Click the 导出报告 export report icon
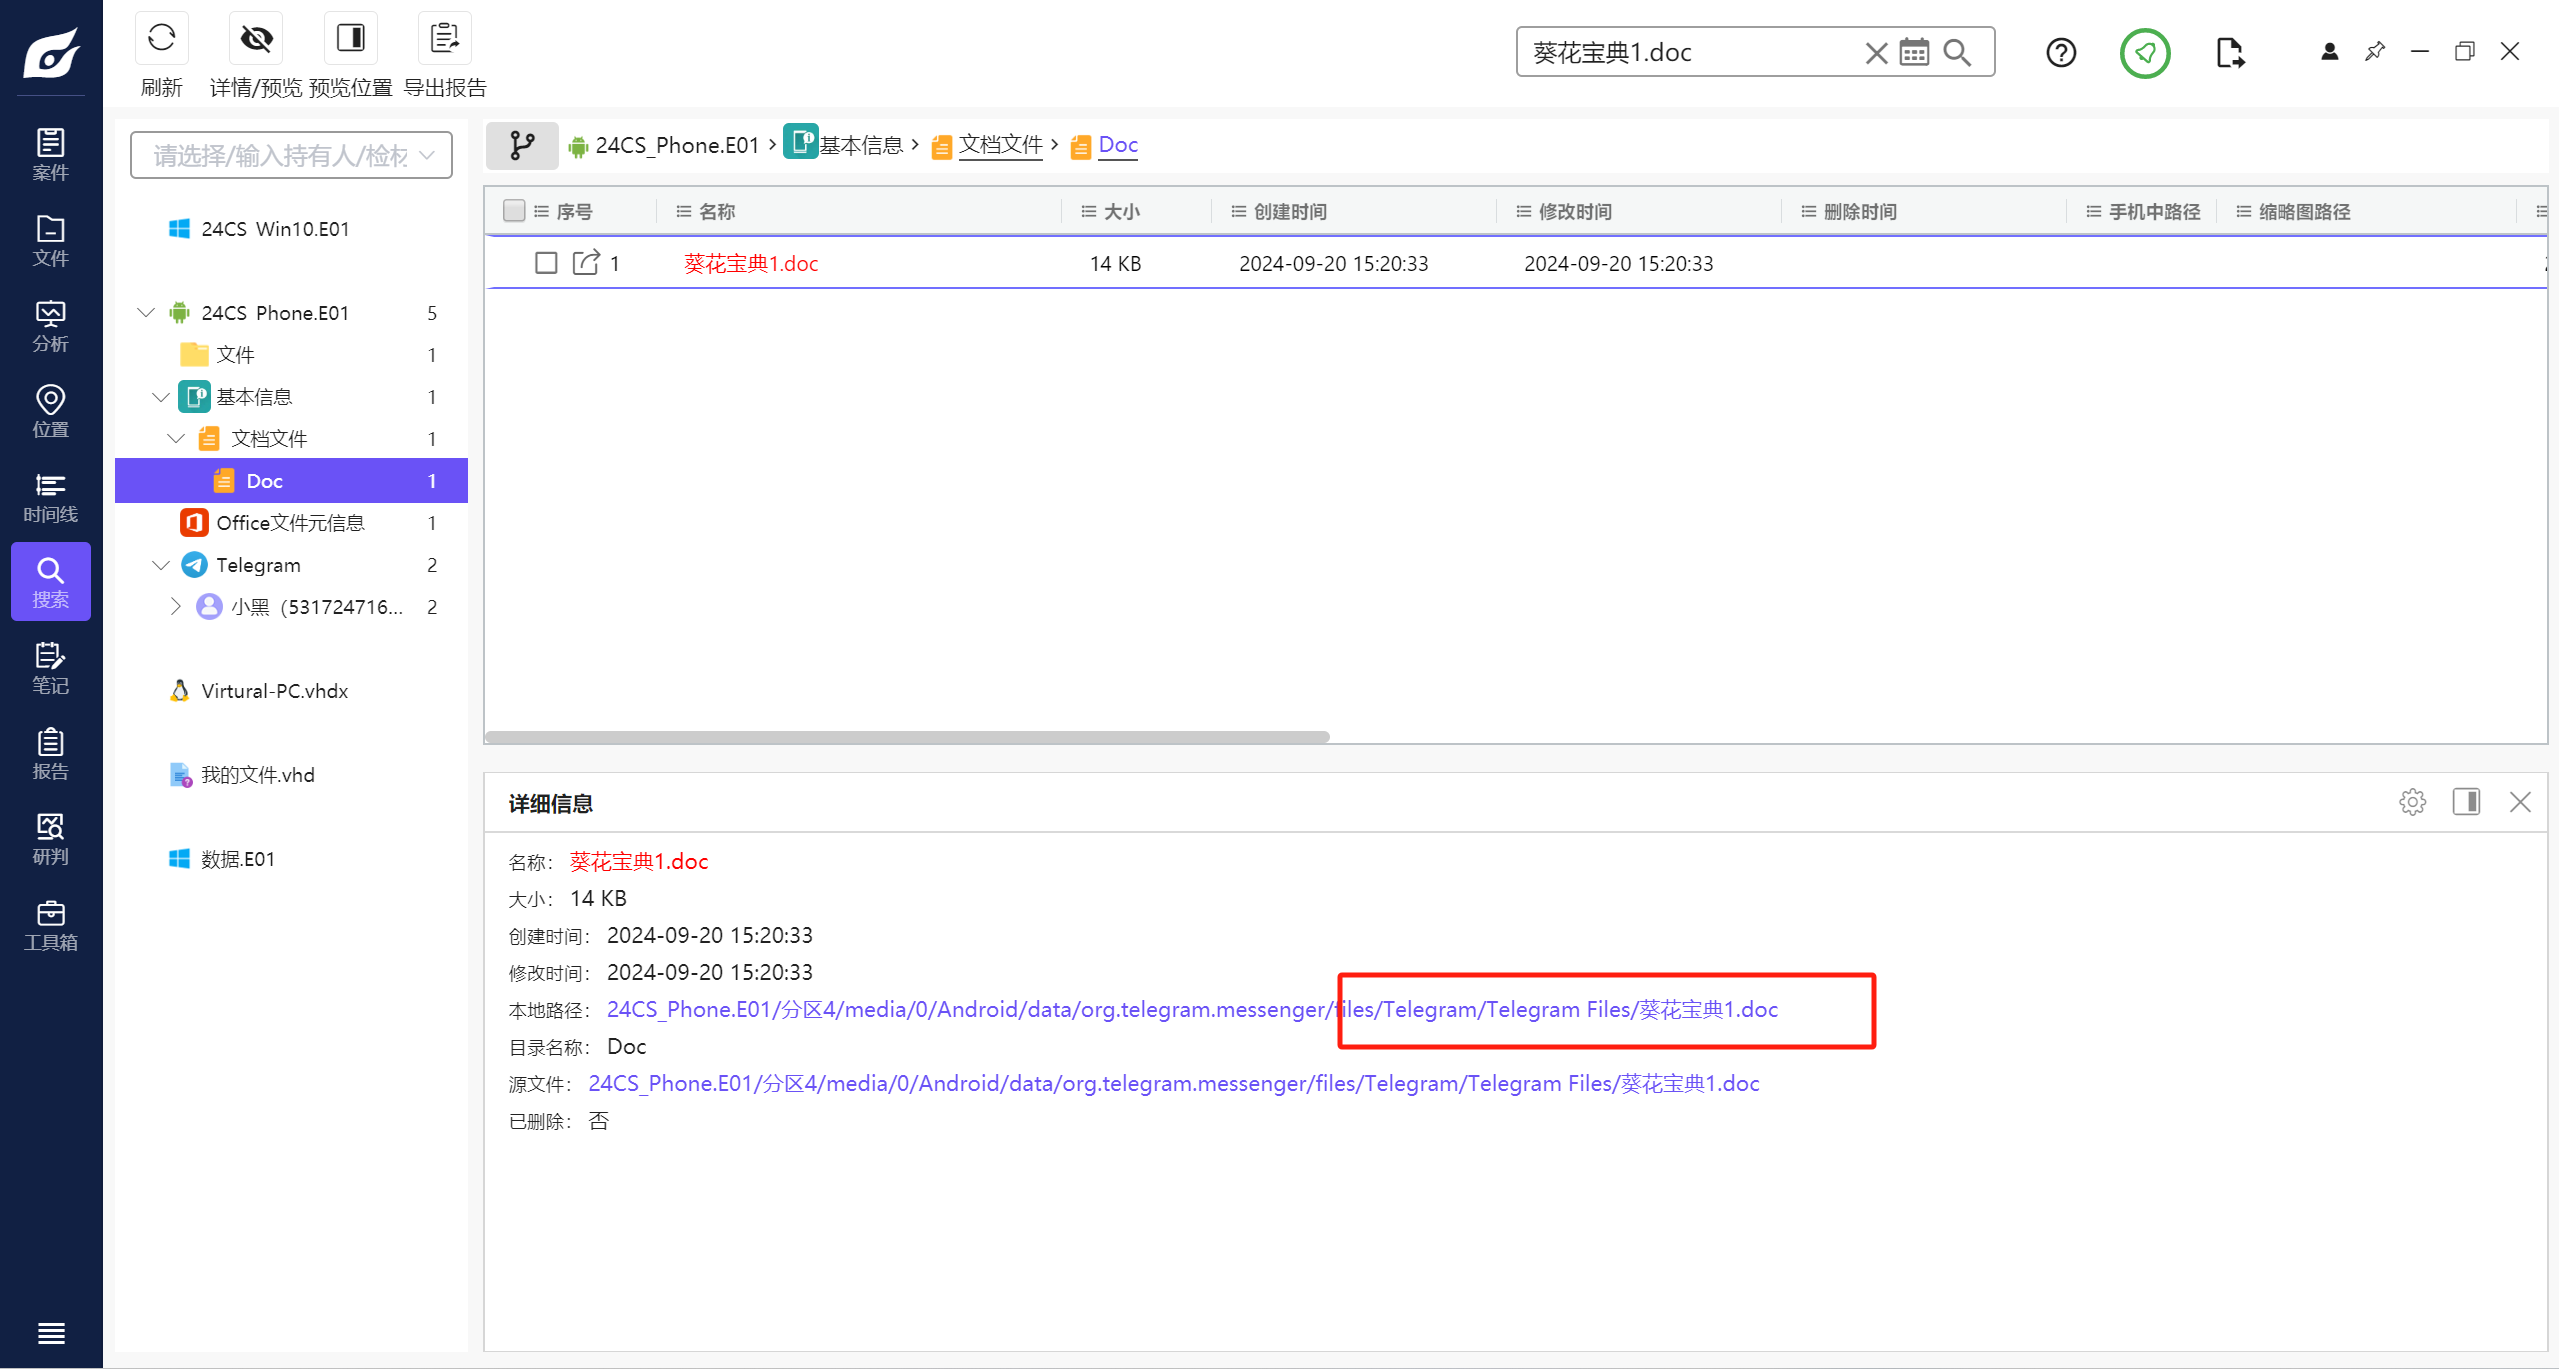 click(444, 39)
